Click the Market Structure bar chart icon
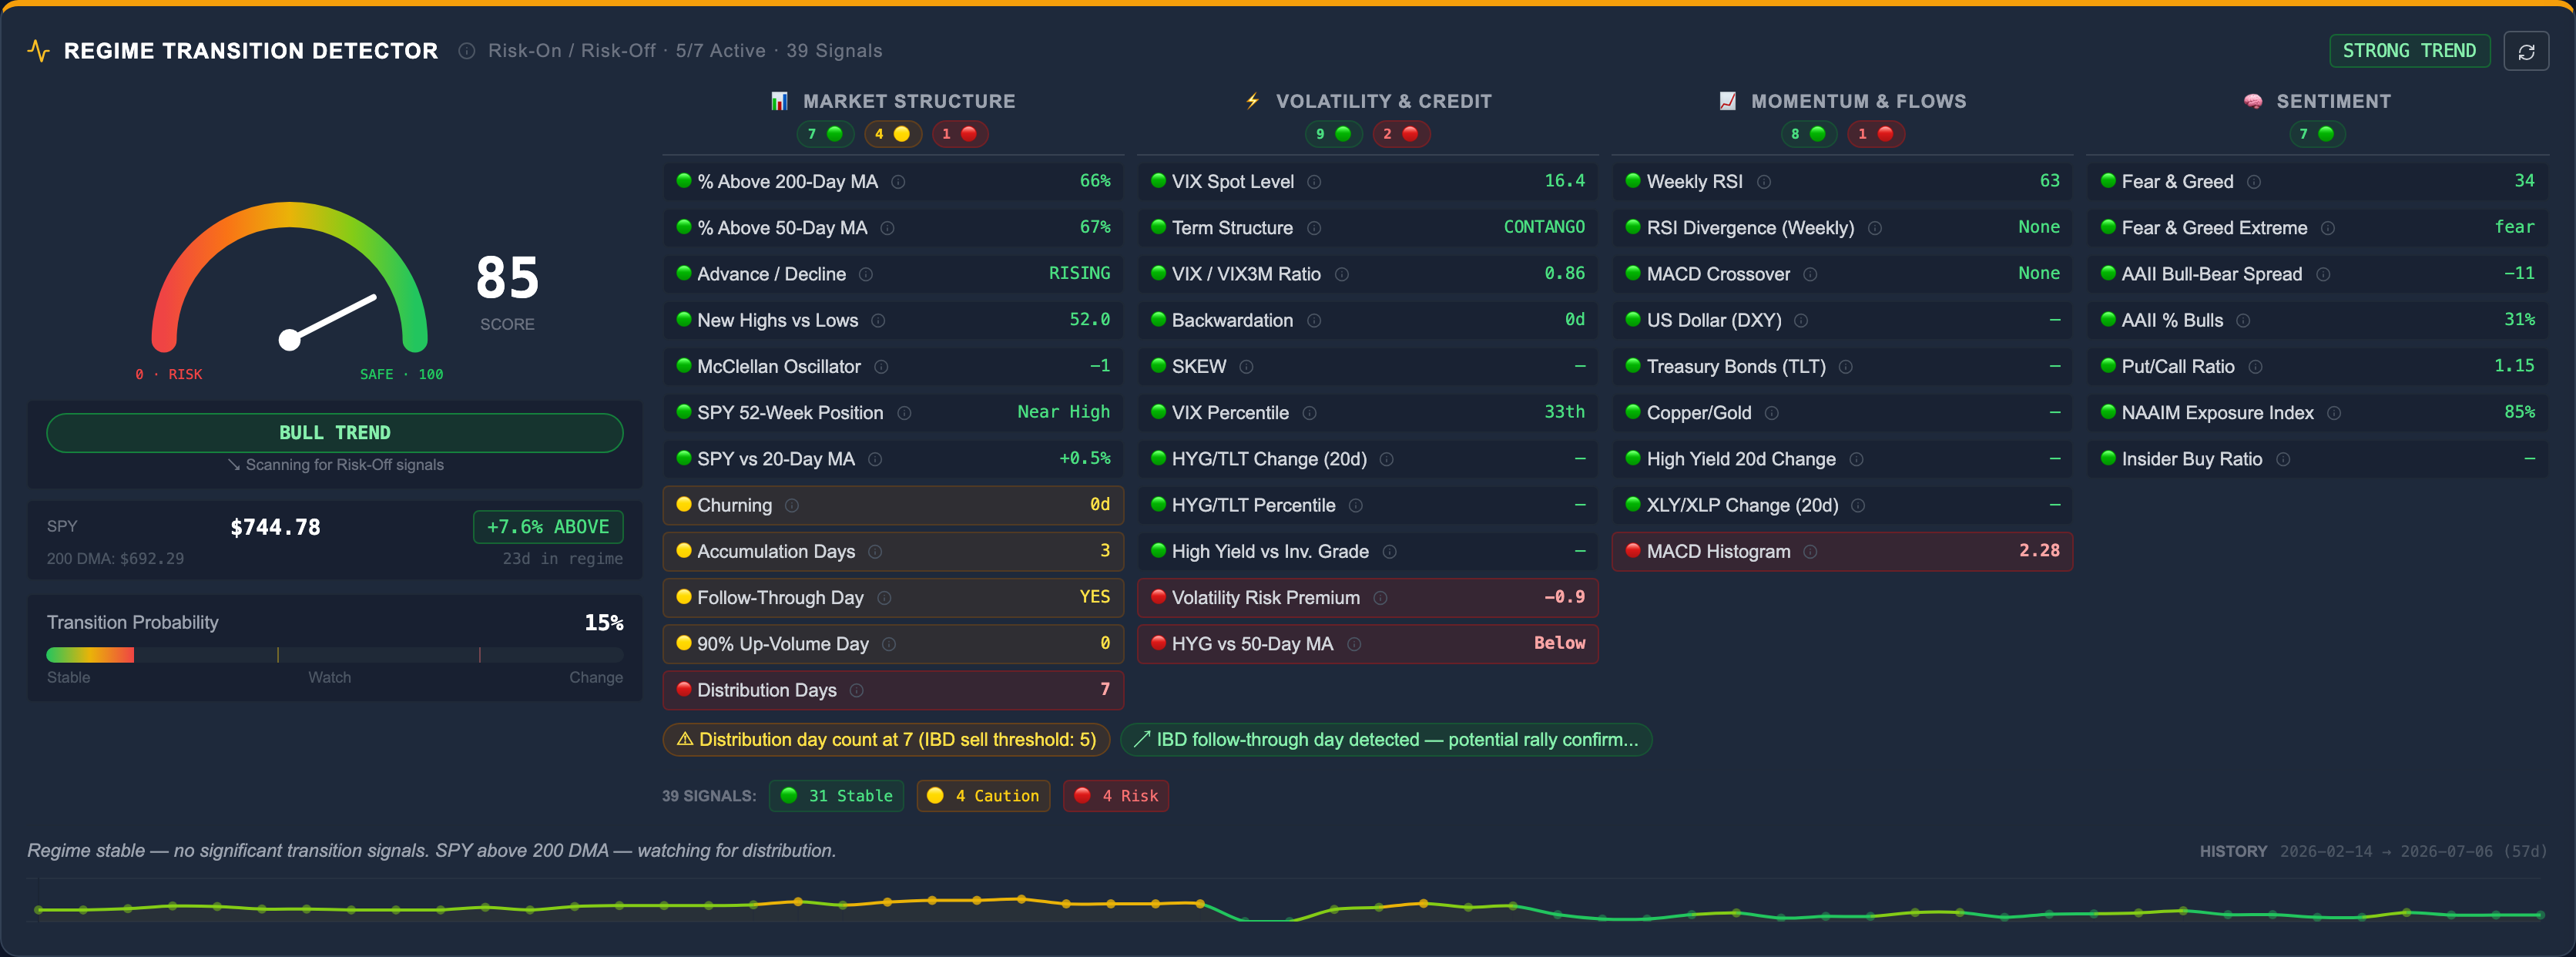2576x957 pixels. coord(779,101)
